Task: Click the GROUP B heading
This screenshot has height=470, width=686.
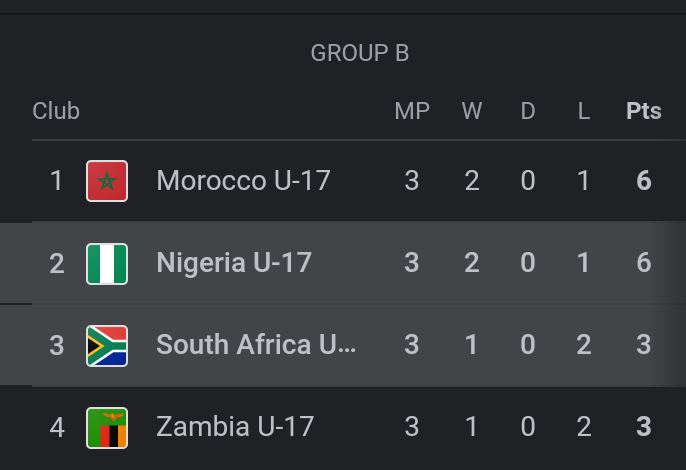Action: pyautogui.click(x=360, y=53)
